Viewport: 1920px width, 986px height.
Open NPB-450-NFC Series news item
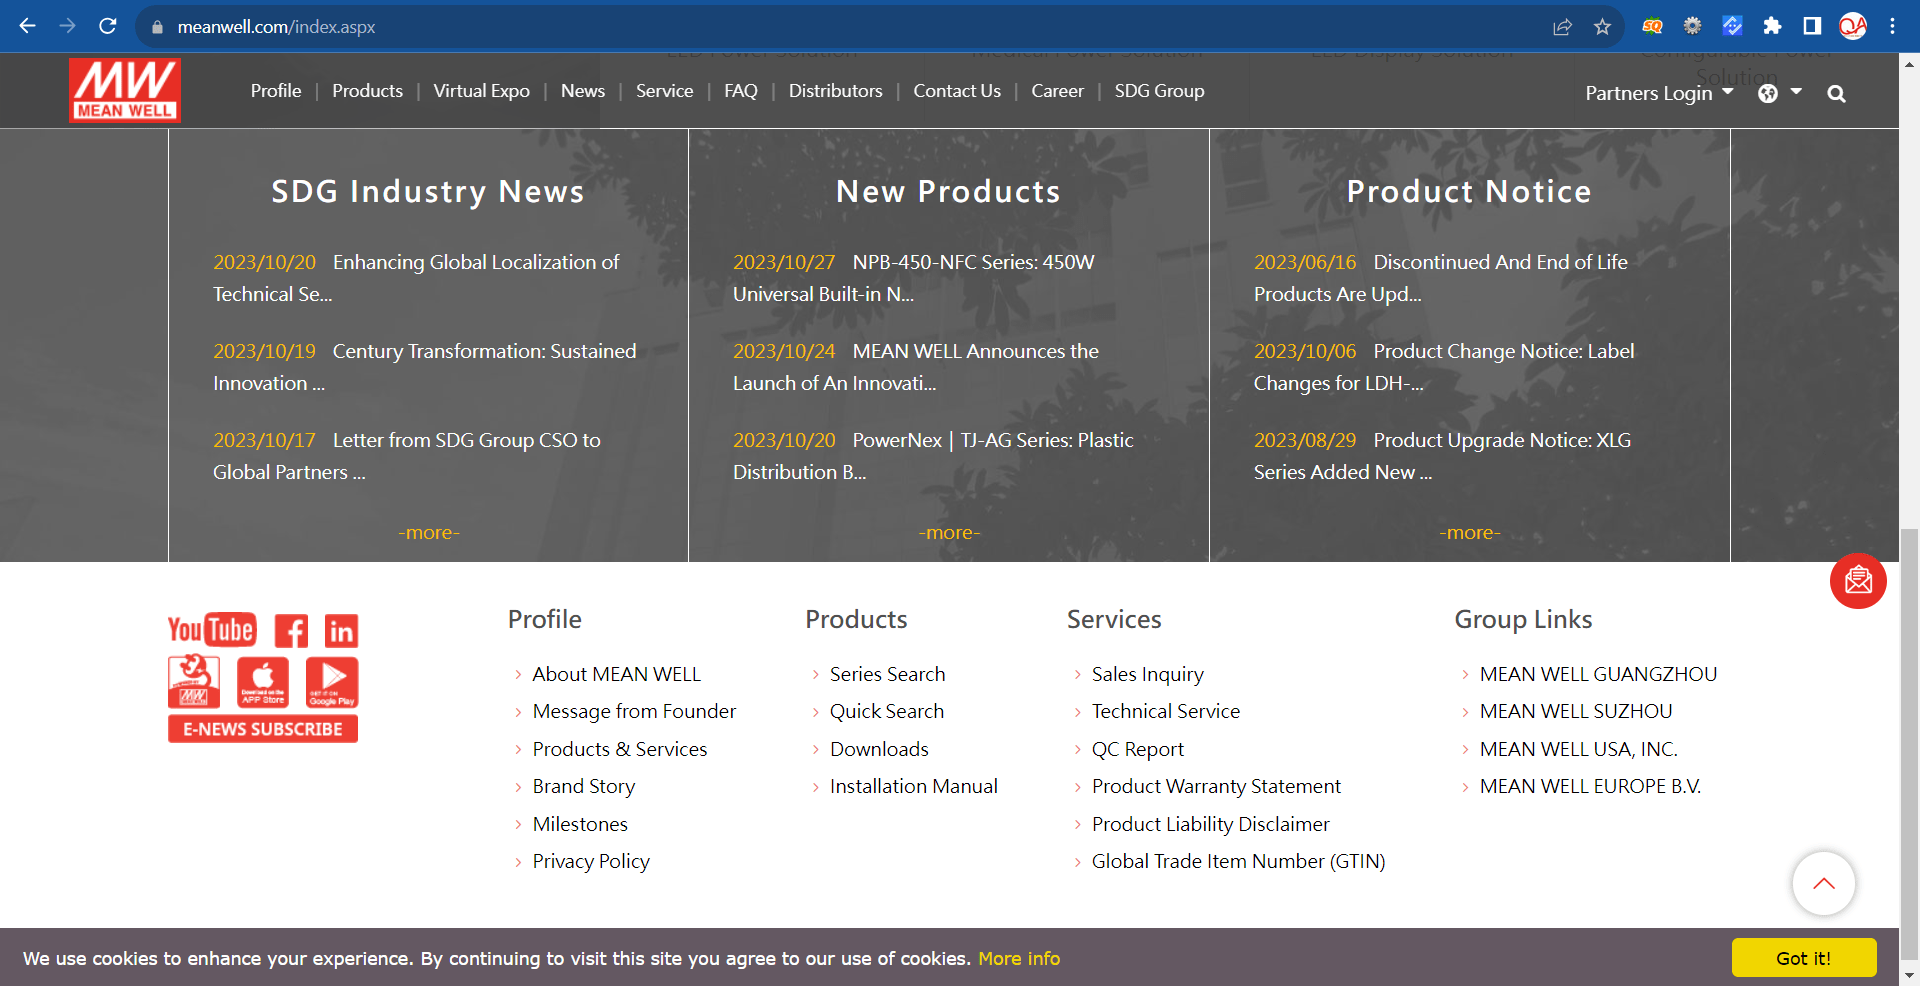point(914,278)
